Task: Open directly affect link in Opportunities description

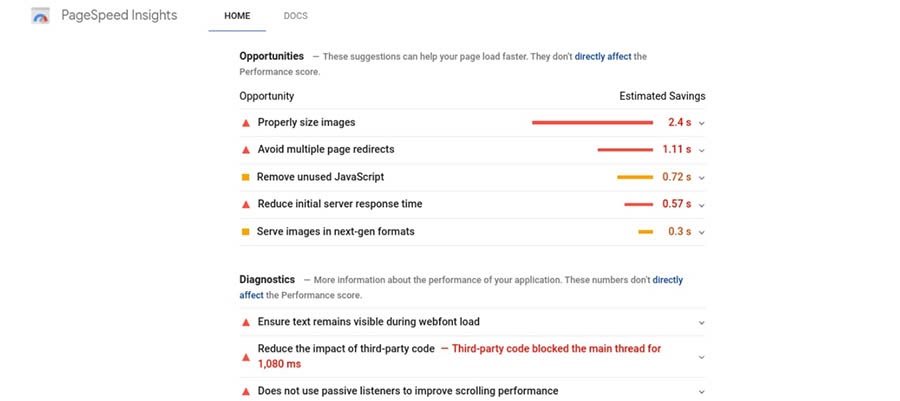Action: tap(603, 57)
